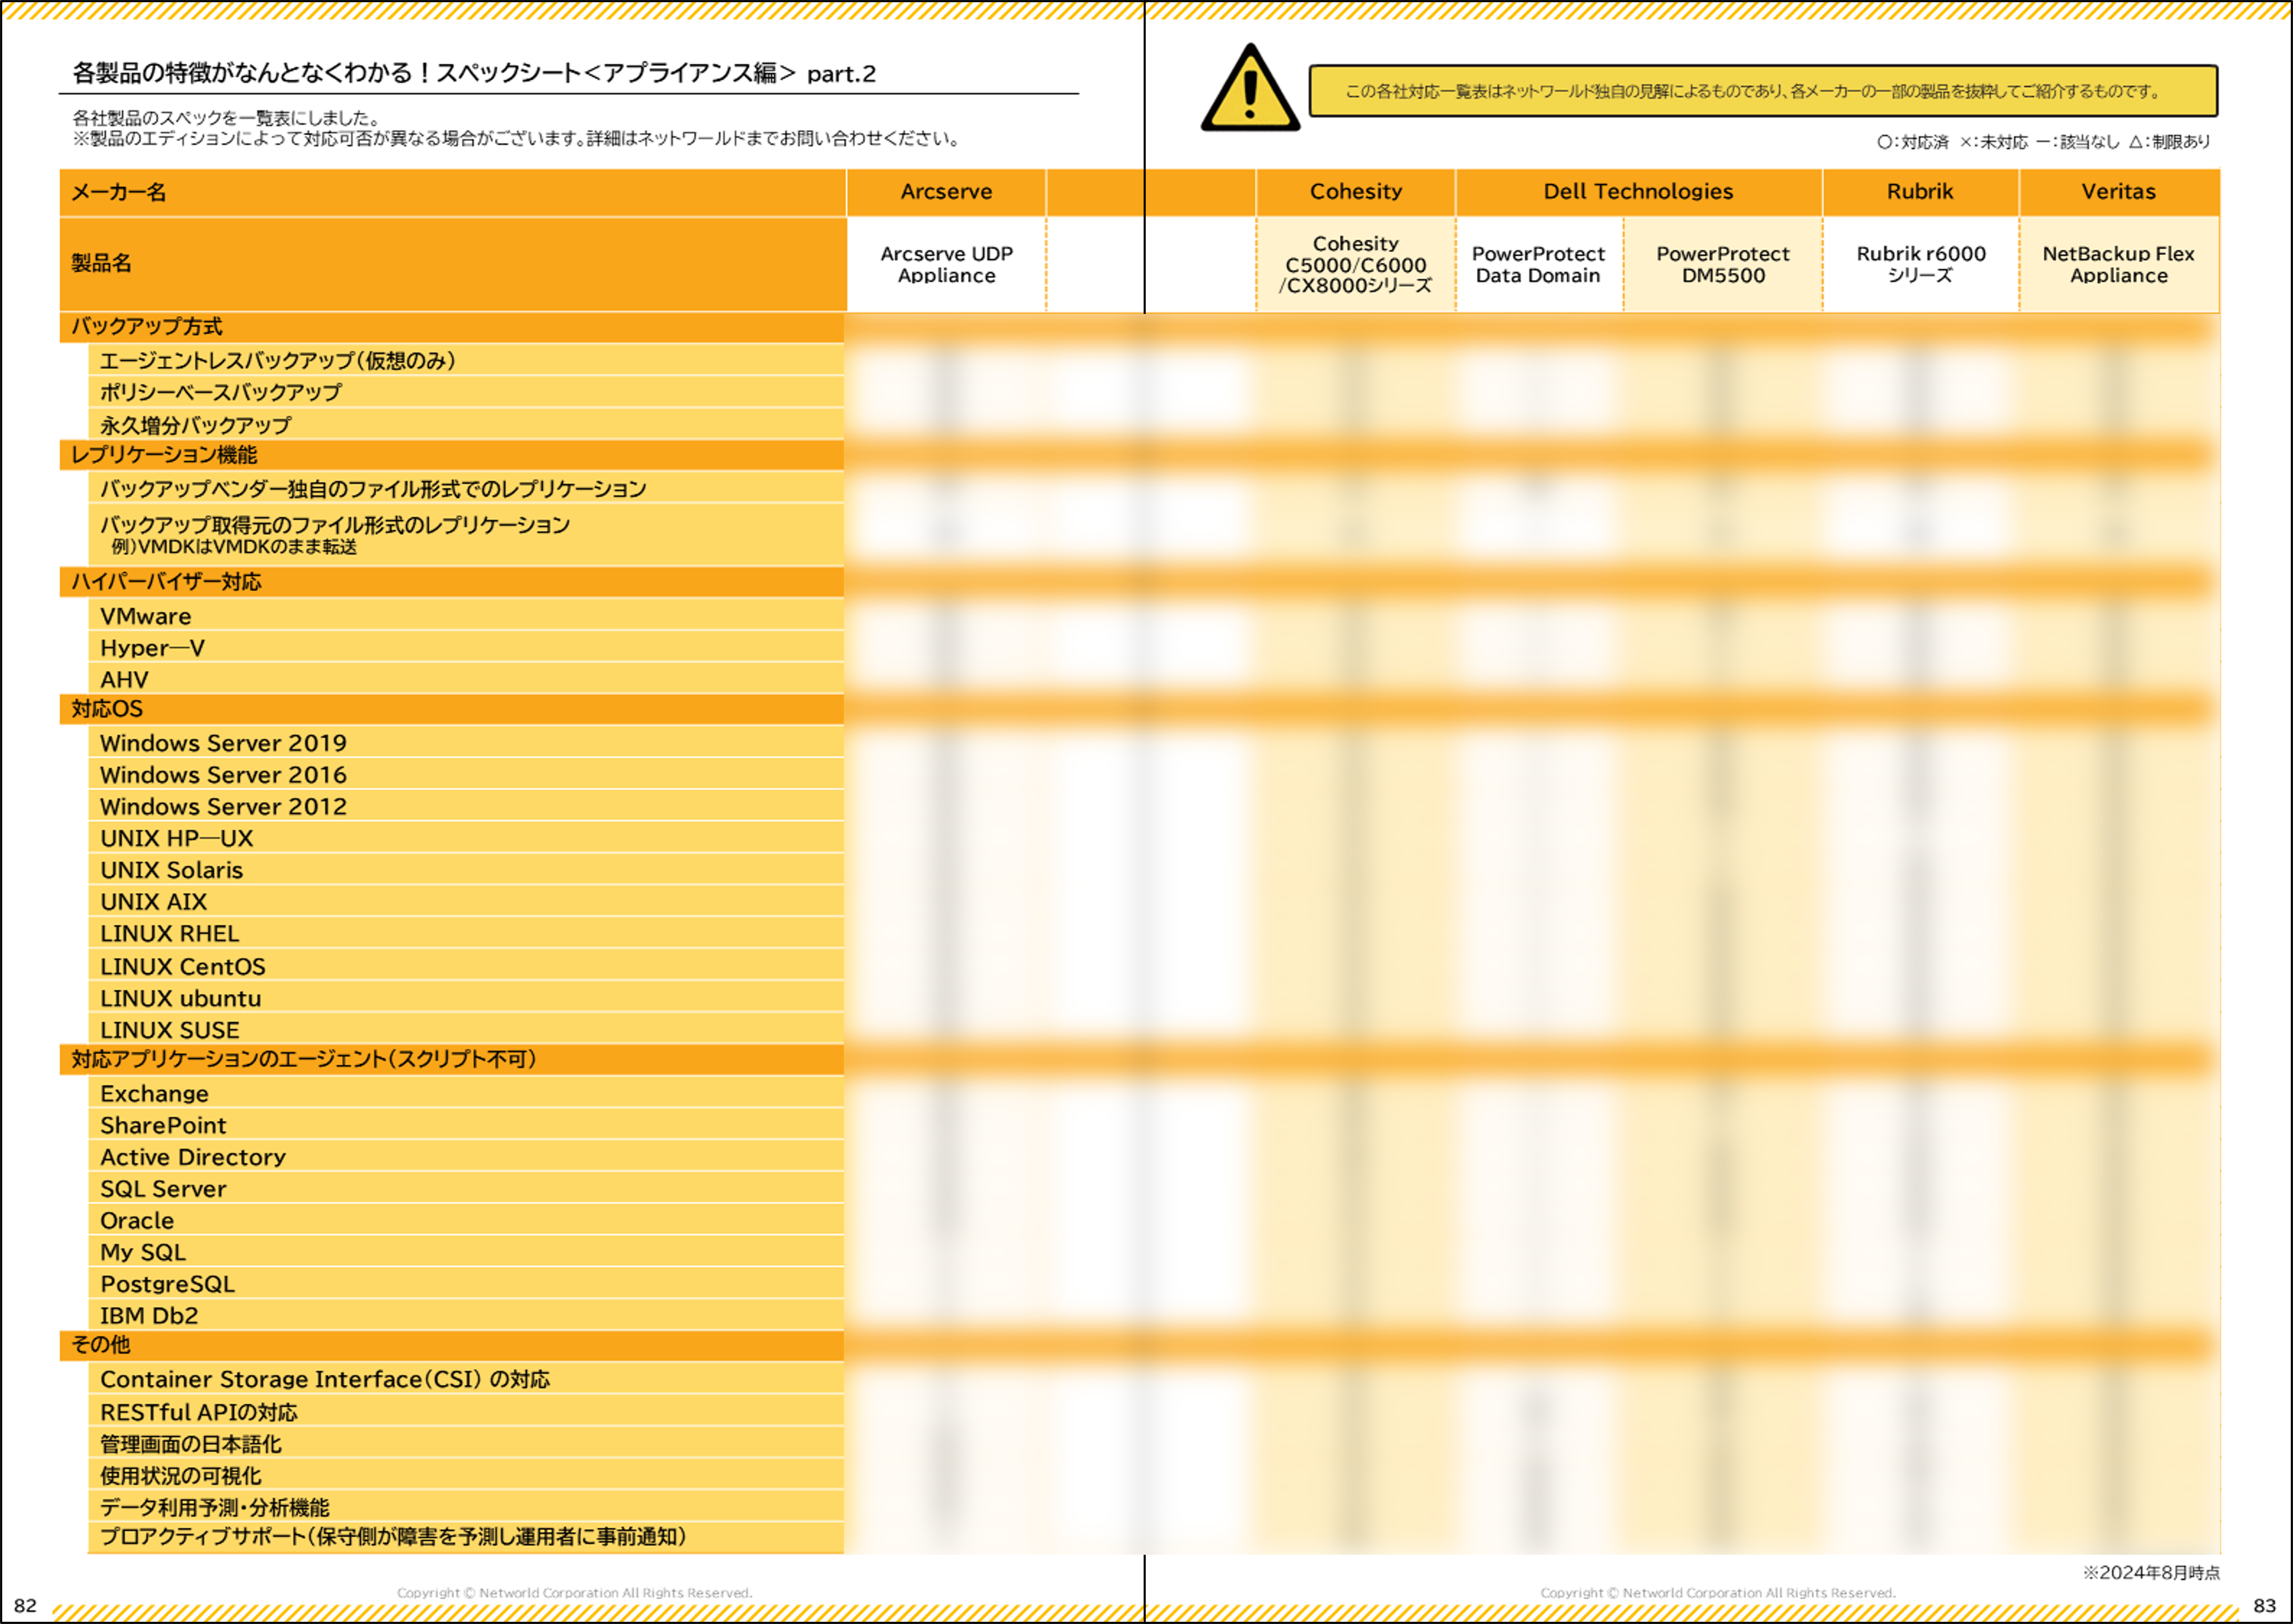Select the Rubrik manufacturer header
The height and width of the screenshot is (1624, 2293).
(1920, 192)
